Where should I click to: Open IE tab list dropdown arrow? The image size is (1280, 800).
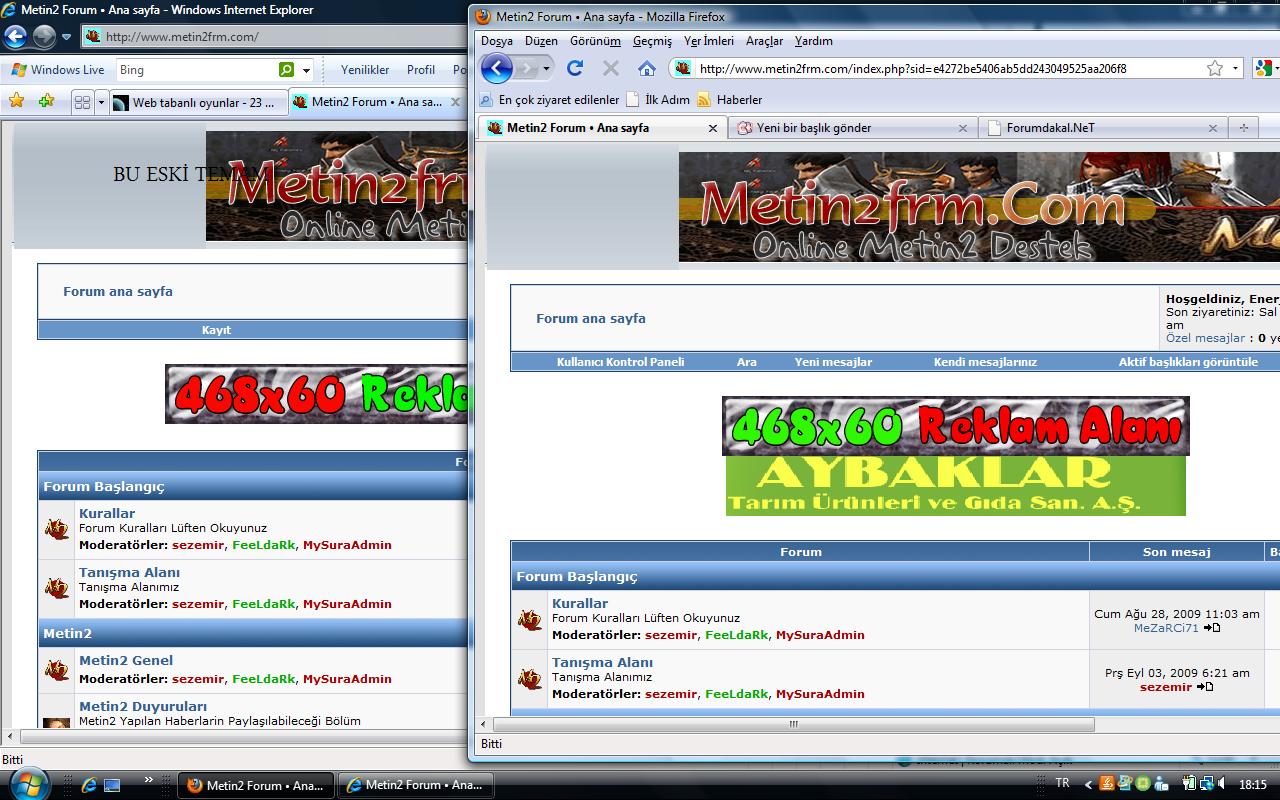point(101,102)
